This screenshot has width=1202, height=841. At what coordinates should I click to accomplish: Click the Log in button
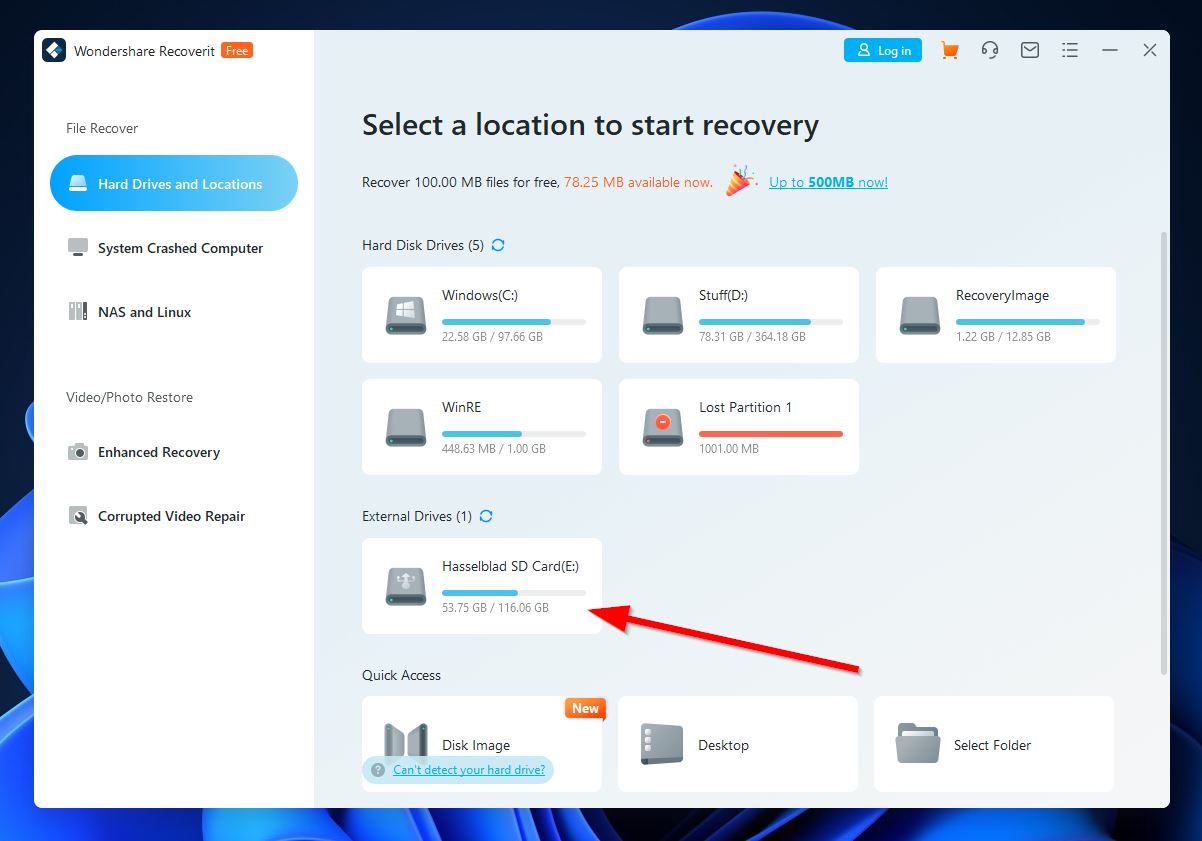click(883, 50)
